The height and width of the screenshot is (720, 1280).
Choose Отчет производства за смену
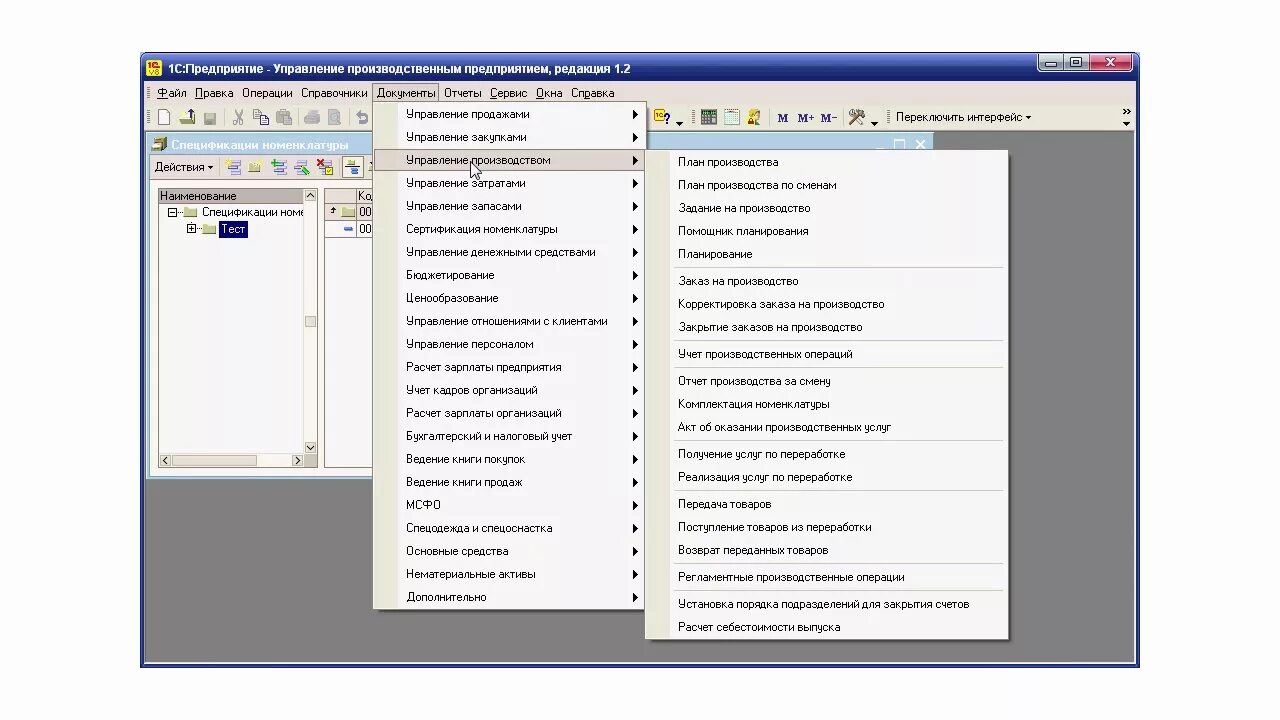pos(826,381)
